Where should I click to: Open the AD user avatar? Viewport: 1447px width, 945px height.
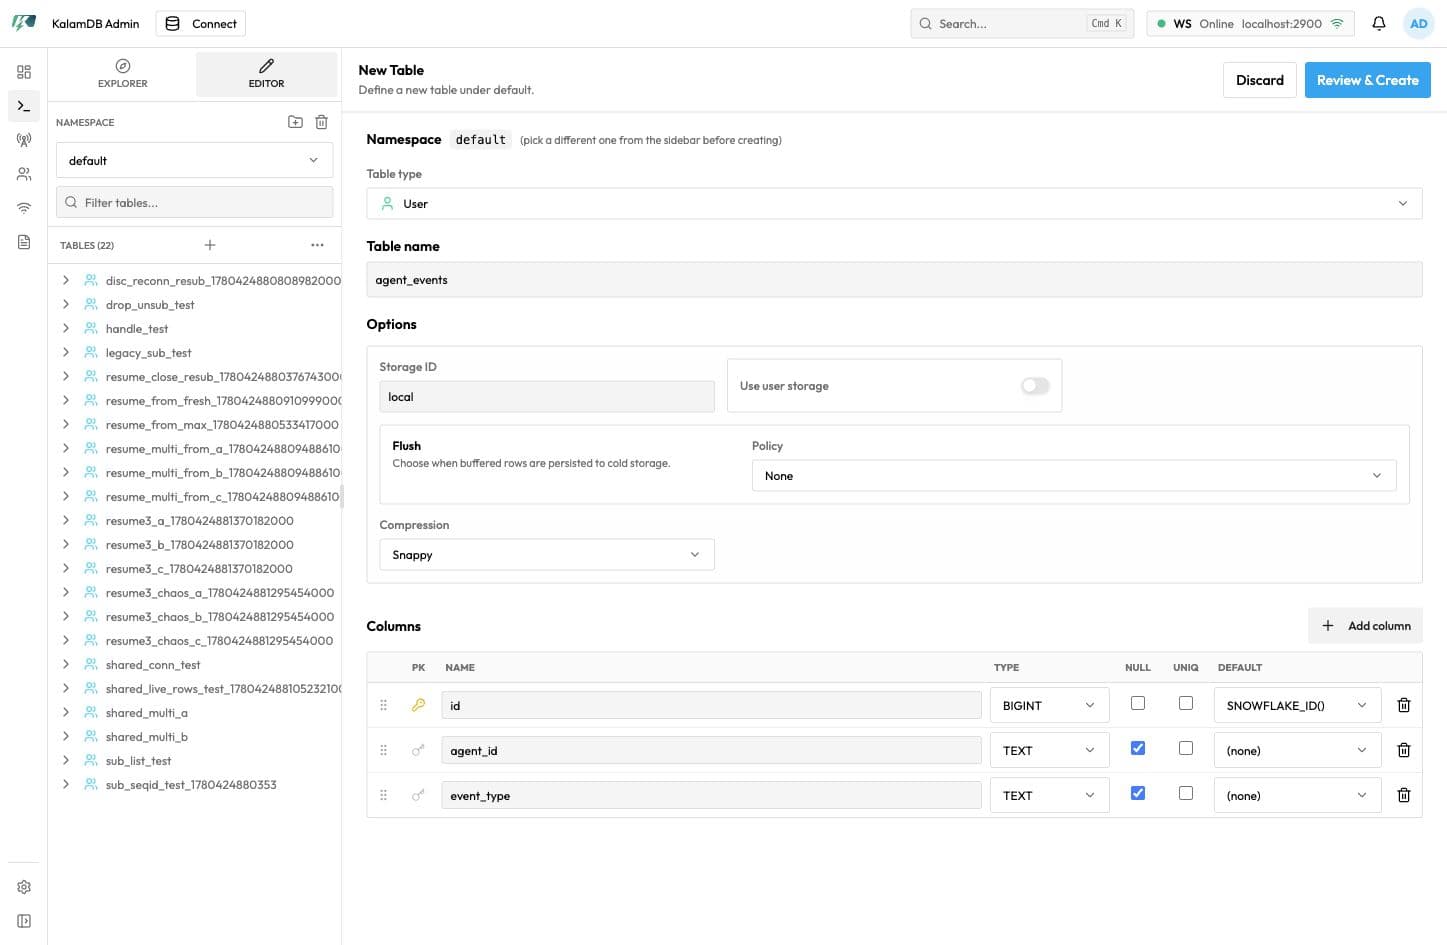1419,23
